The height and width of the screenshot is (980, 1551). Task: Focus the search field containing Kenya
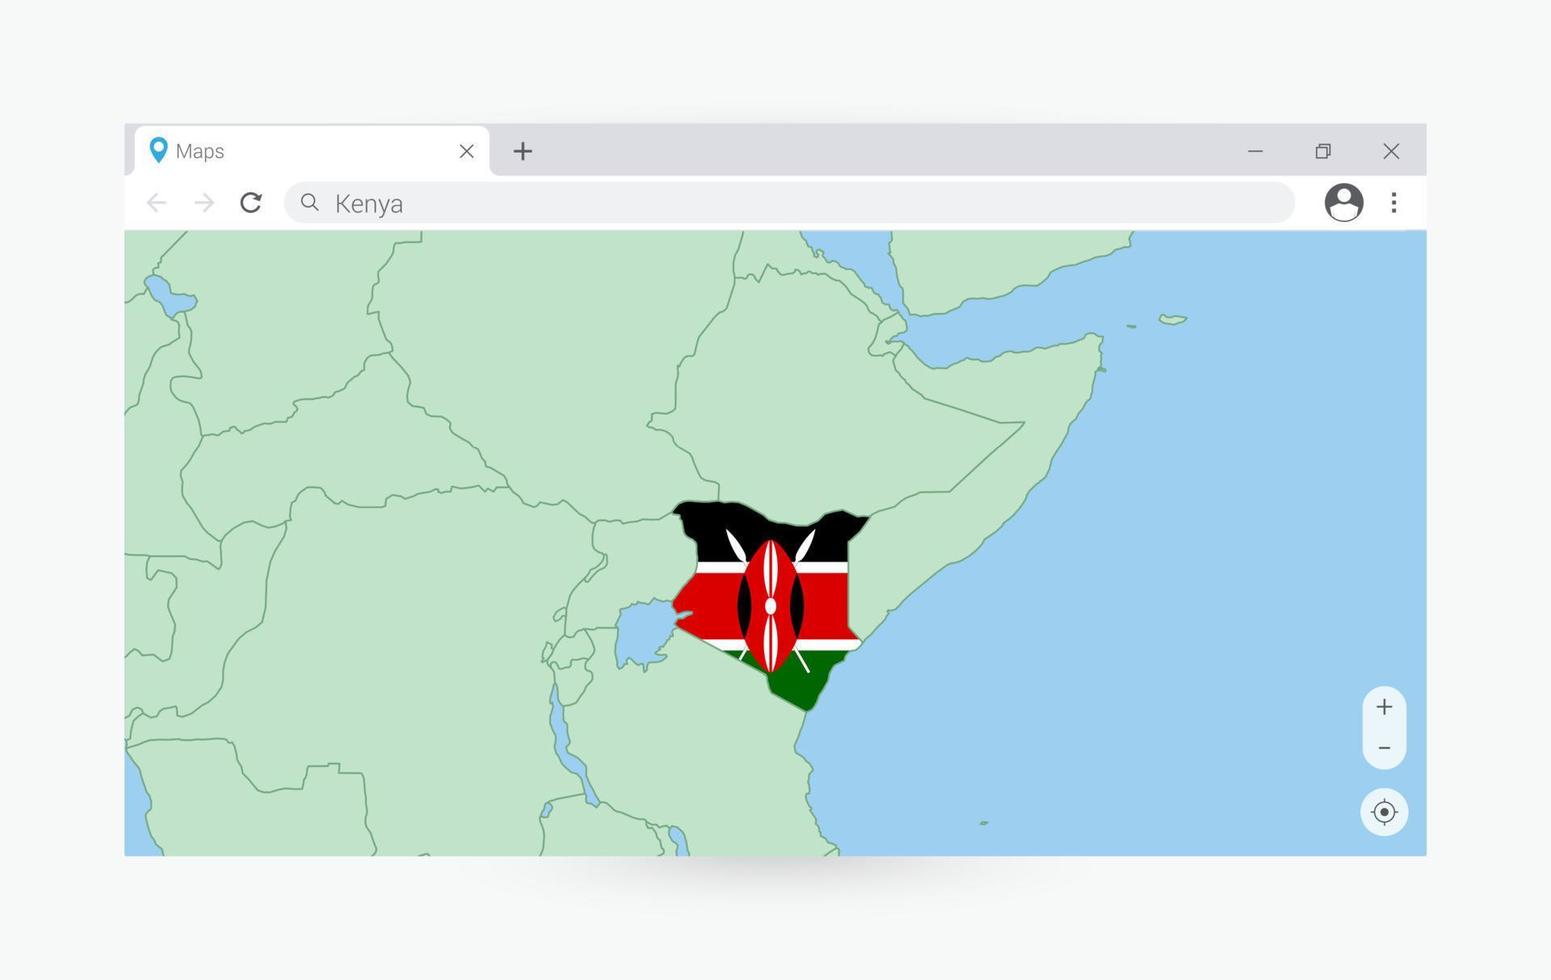[x=789, y=203]
